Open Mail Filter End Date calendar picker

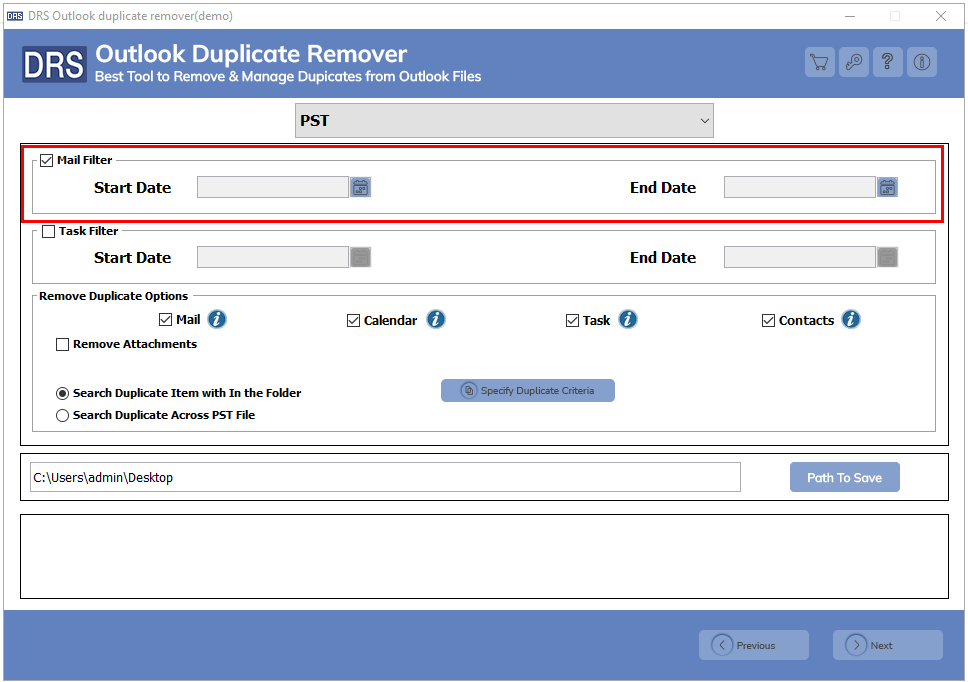coord(887,187)
